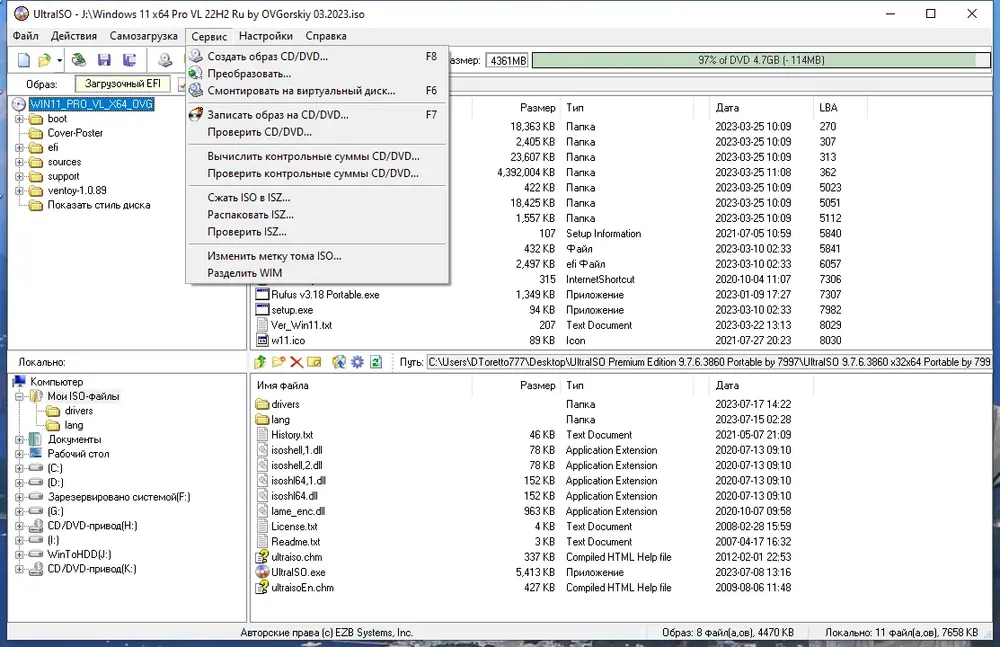Click the drive icon beside Смонтировать на виртуальный диск

click(x=196, y=91)
